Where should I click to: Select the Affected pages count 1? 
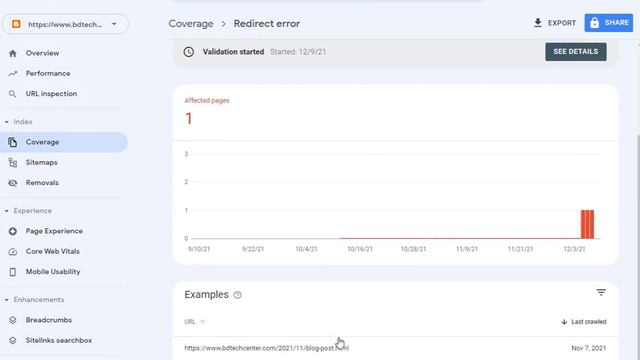[189, 119]
